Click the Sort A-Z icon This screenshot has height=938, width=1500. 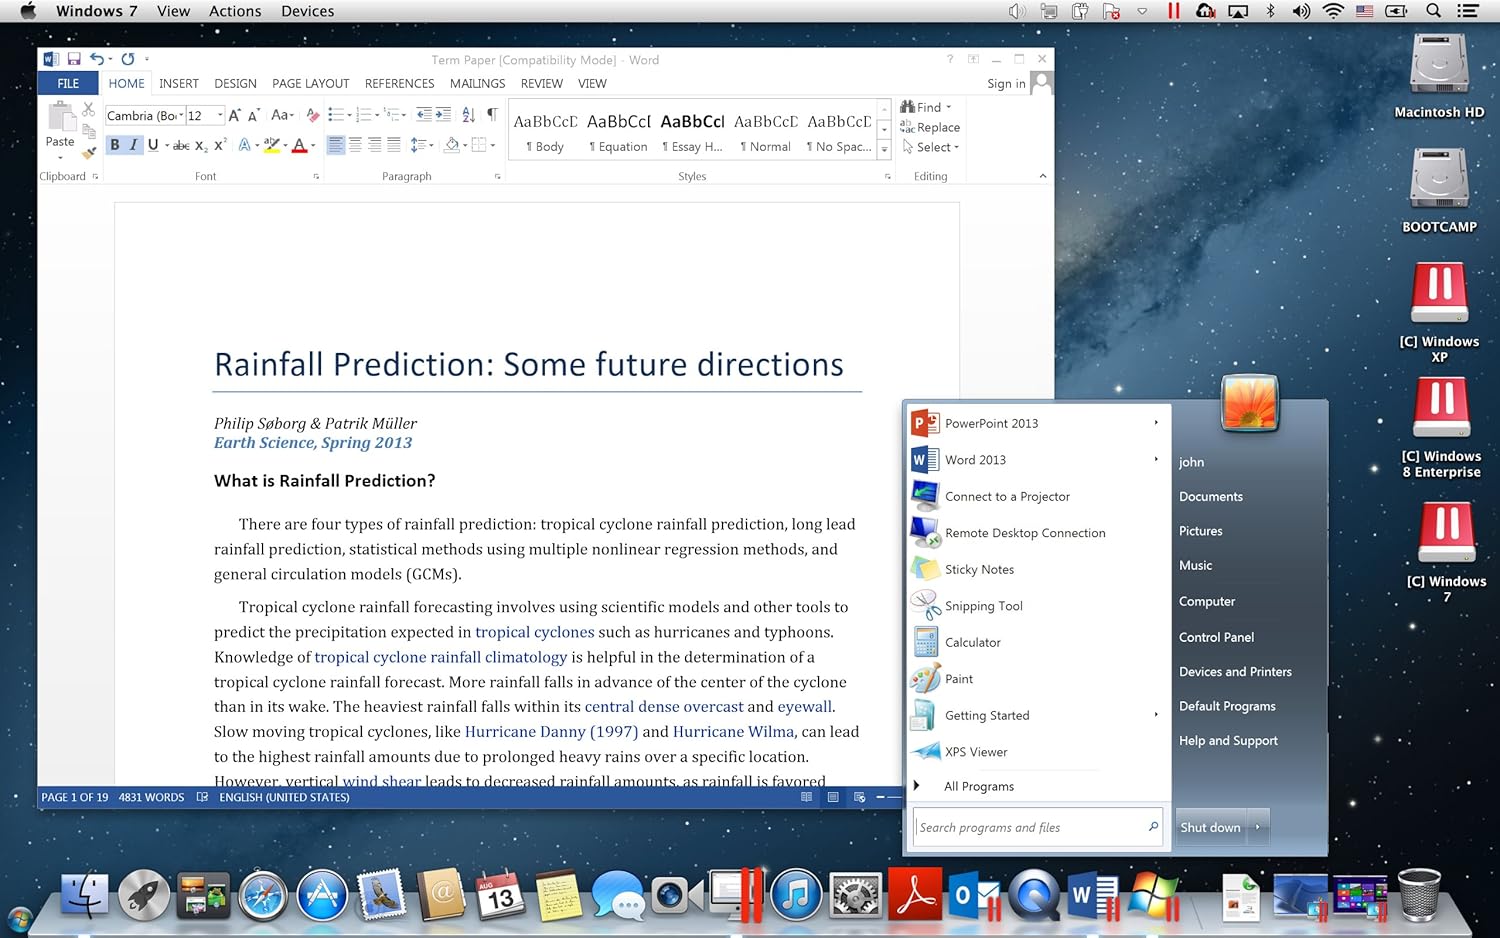pyautogui.click(x=468, y=115)
